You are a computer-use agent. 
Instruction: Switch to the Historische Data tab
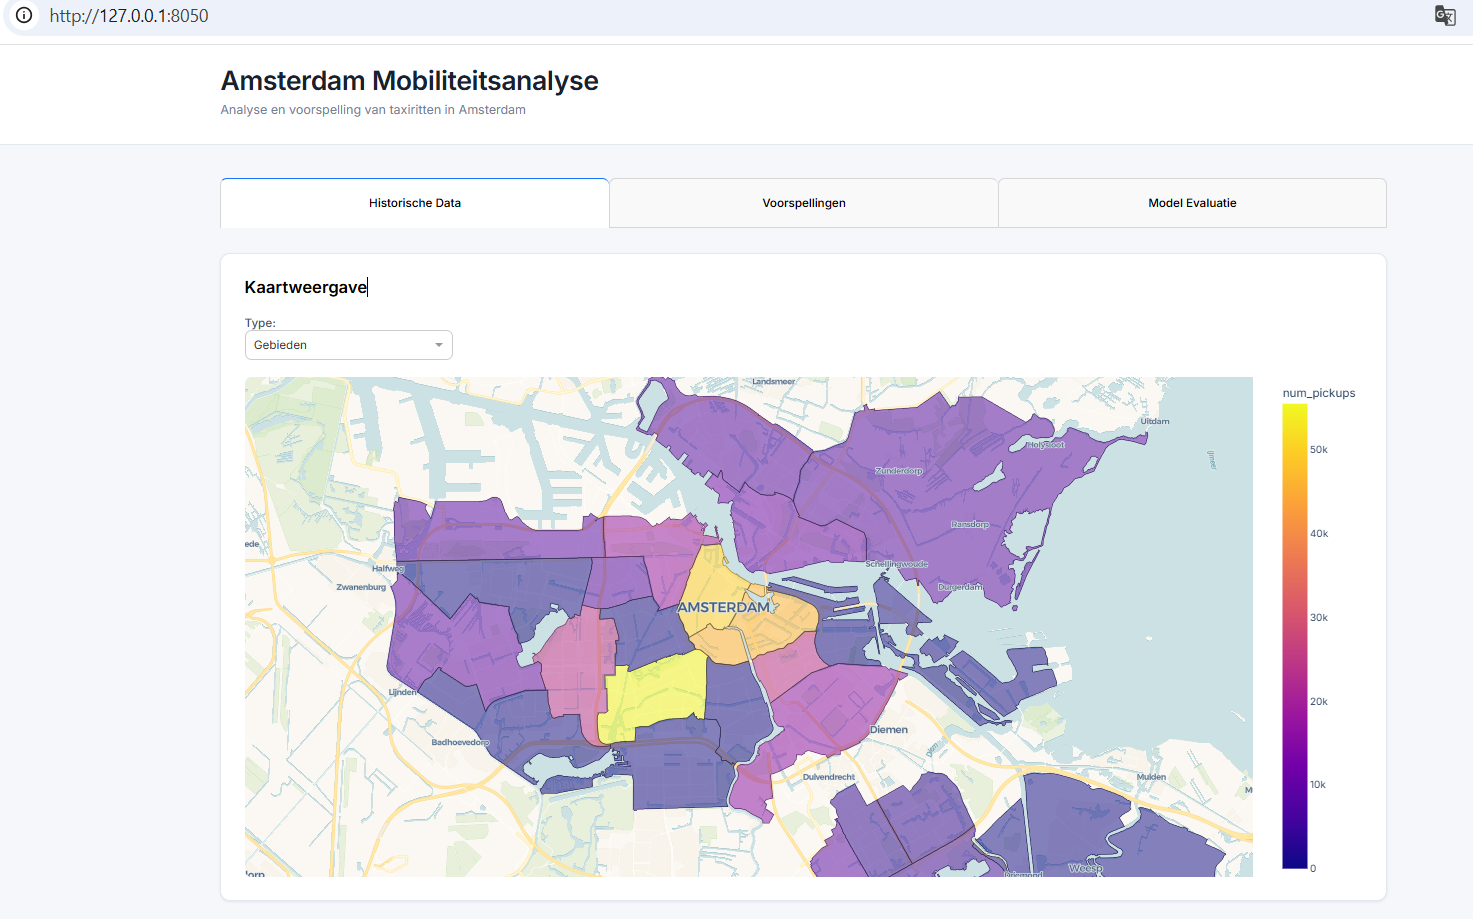[415, 203]
